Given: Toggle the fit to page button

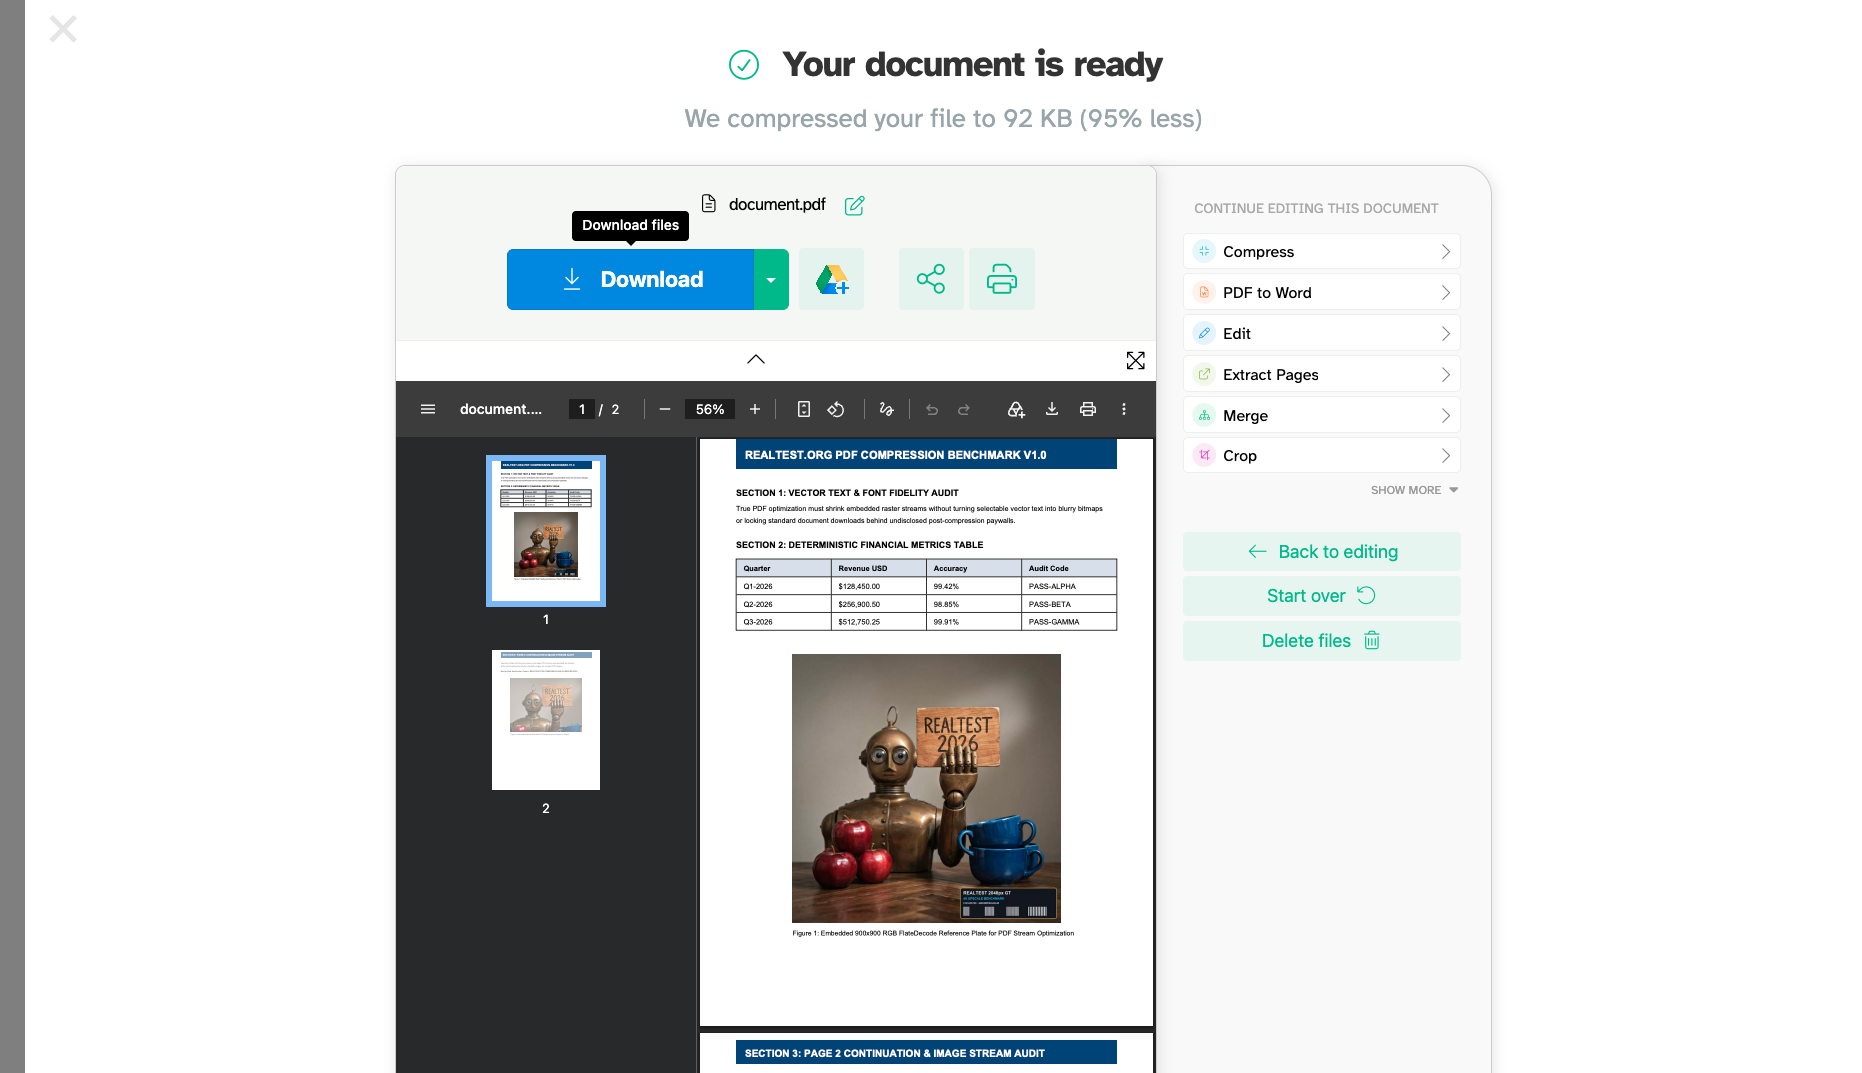Looking at the screenshot, I should tap(803, 409).
